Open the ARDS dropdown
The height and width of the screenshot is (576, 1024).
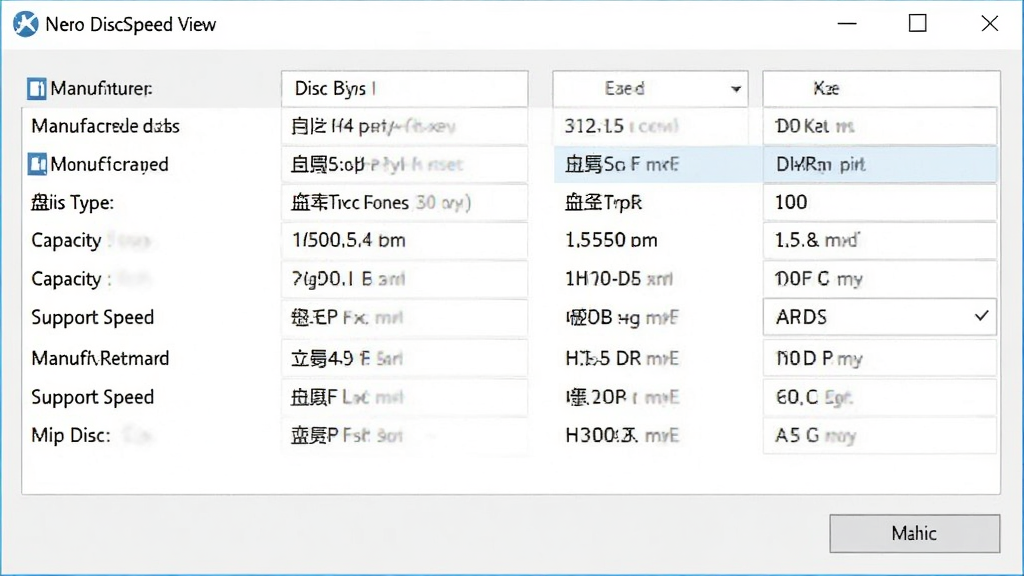pos(880,317)
